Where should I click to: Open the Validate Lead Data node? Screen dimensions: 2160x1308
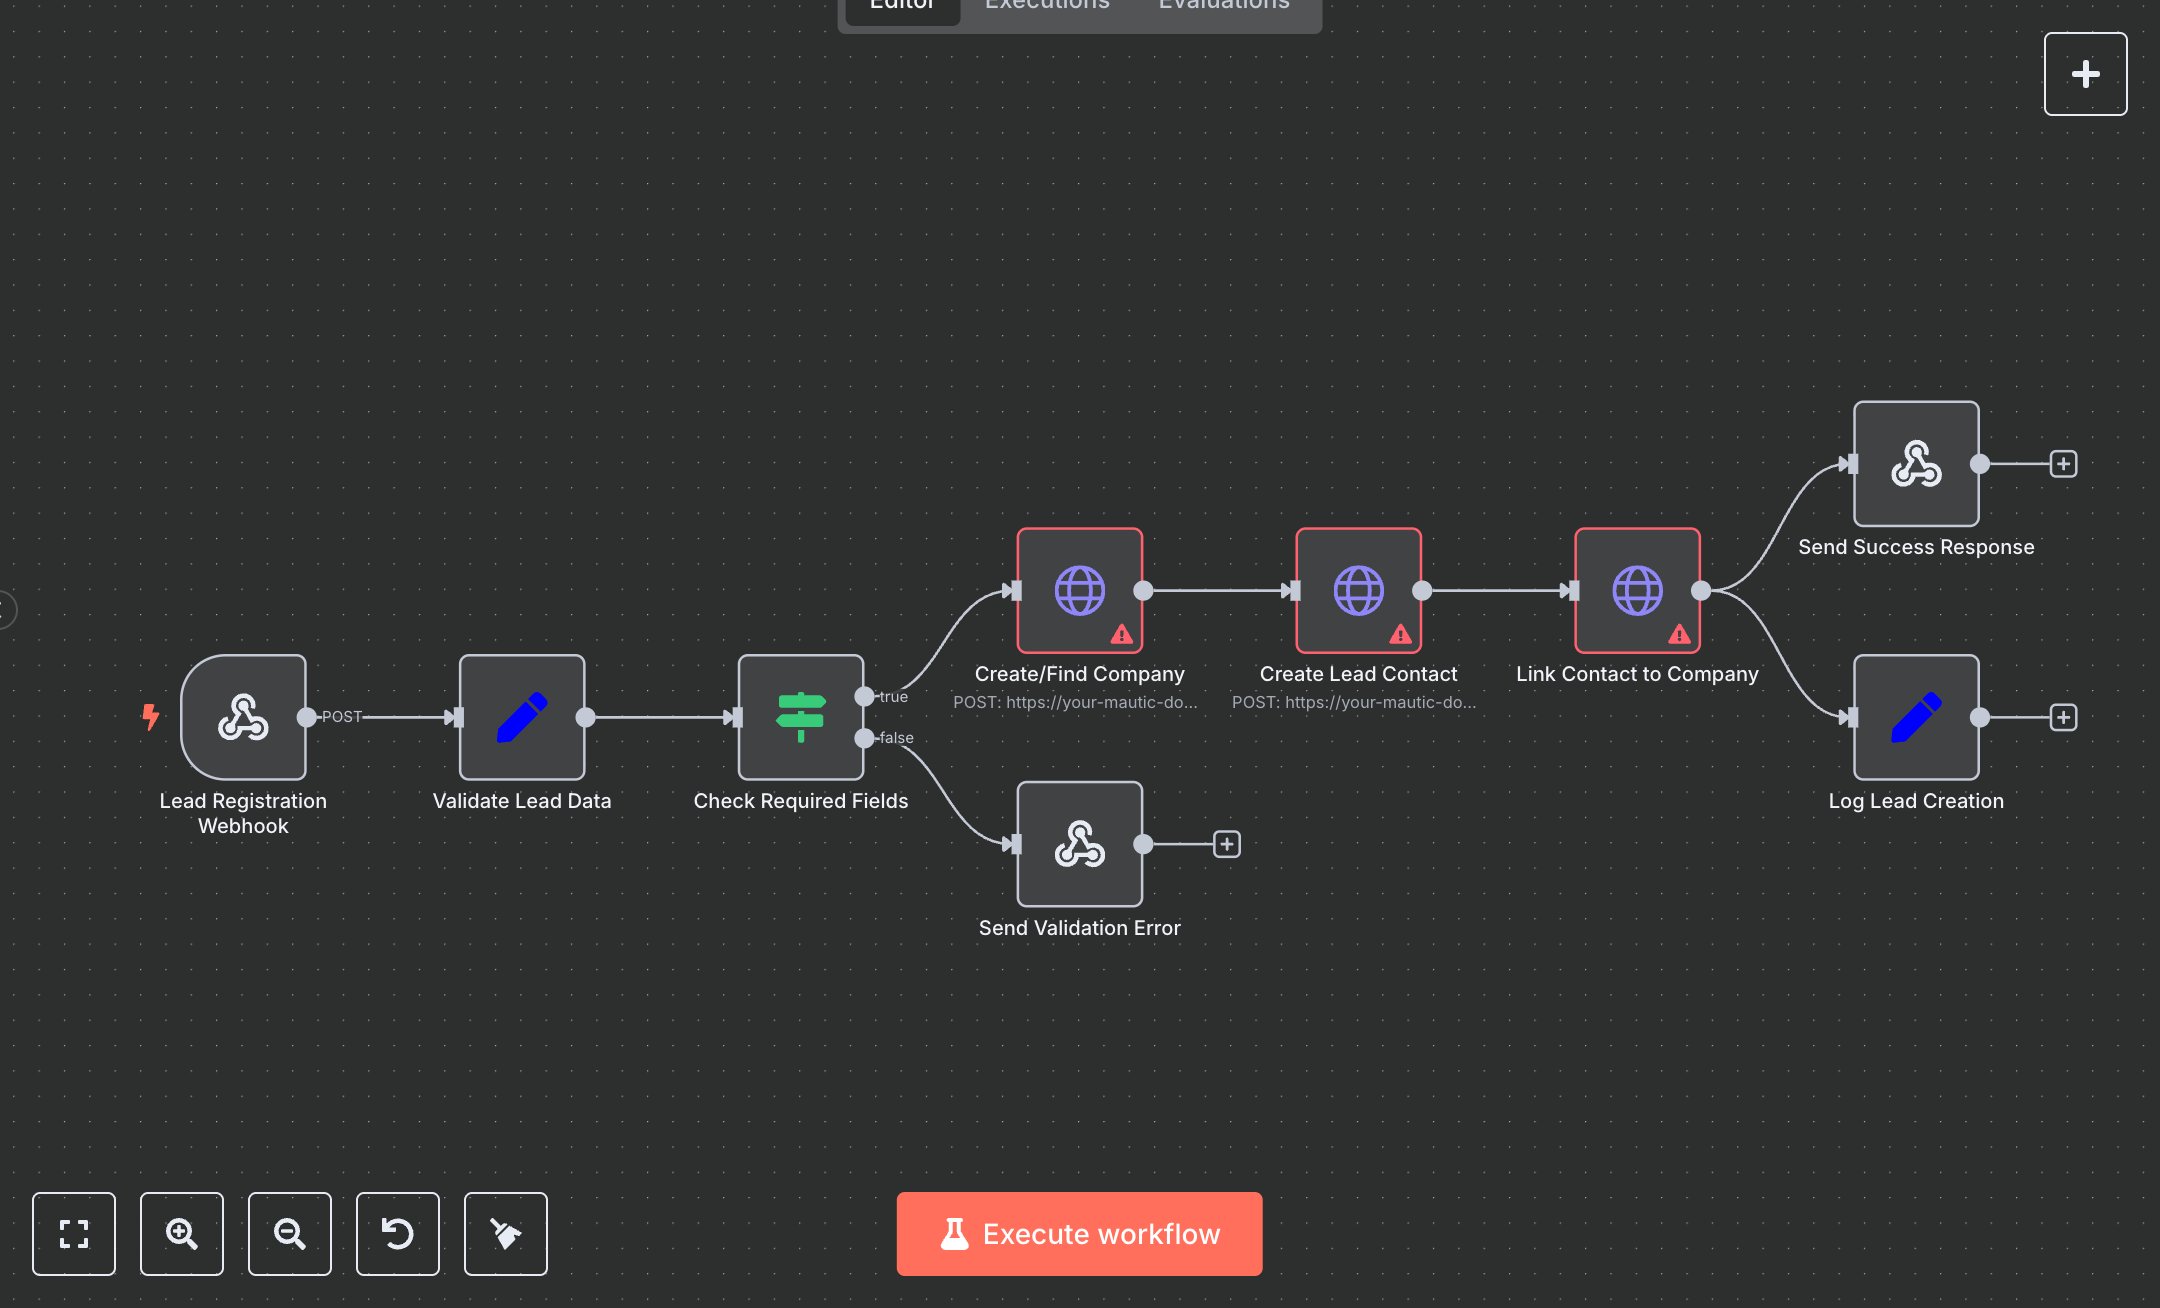pyautogui.click(x=521, y=716)
